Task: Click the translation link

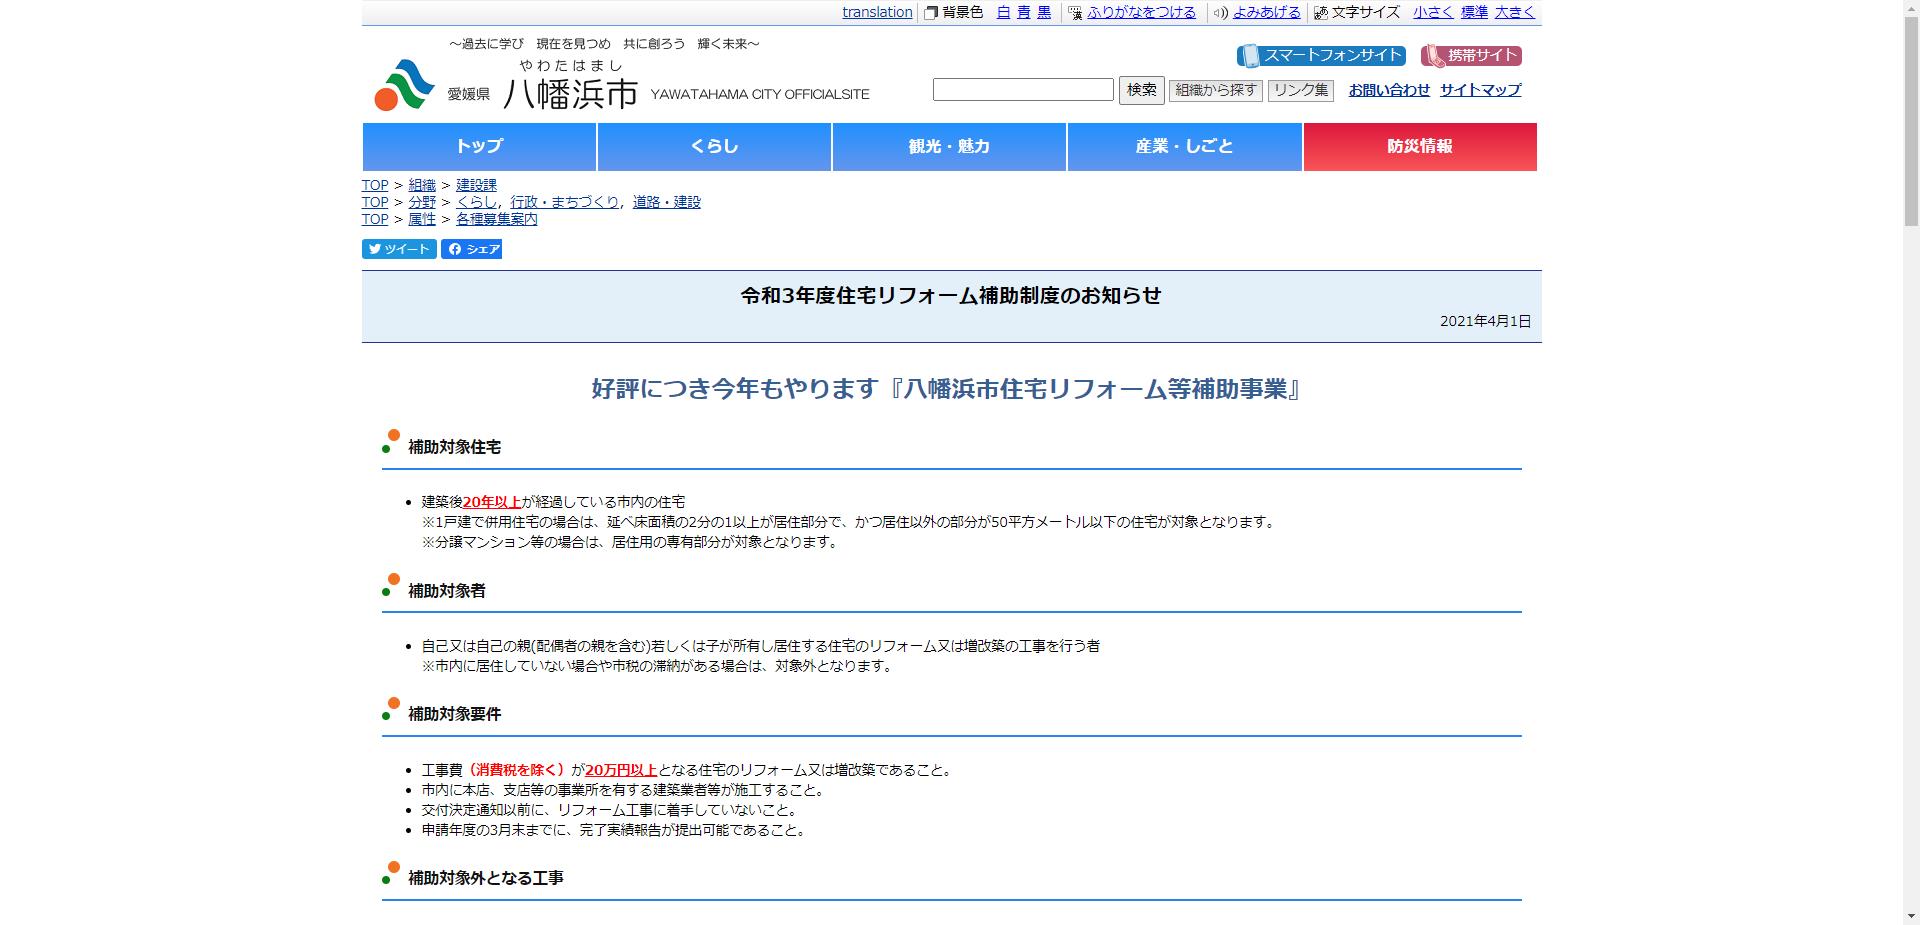Action: pyautogui.click(x=877, y=13)
